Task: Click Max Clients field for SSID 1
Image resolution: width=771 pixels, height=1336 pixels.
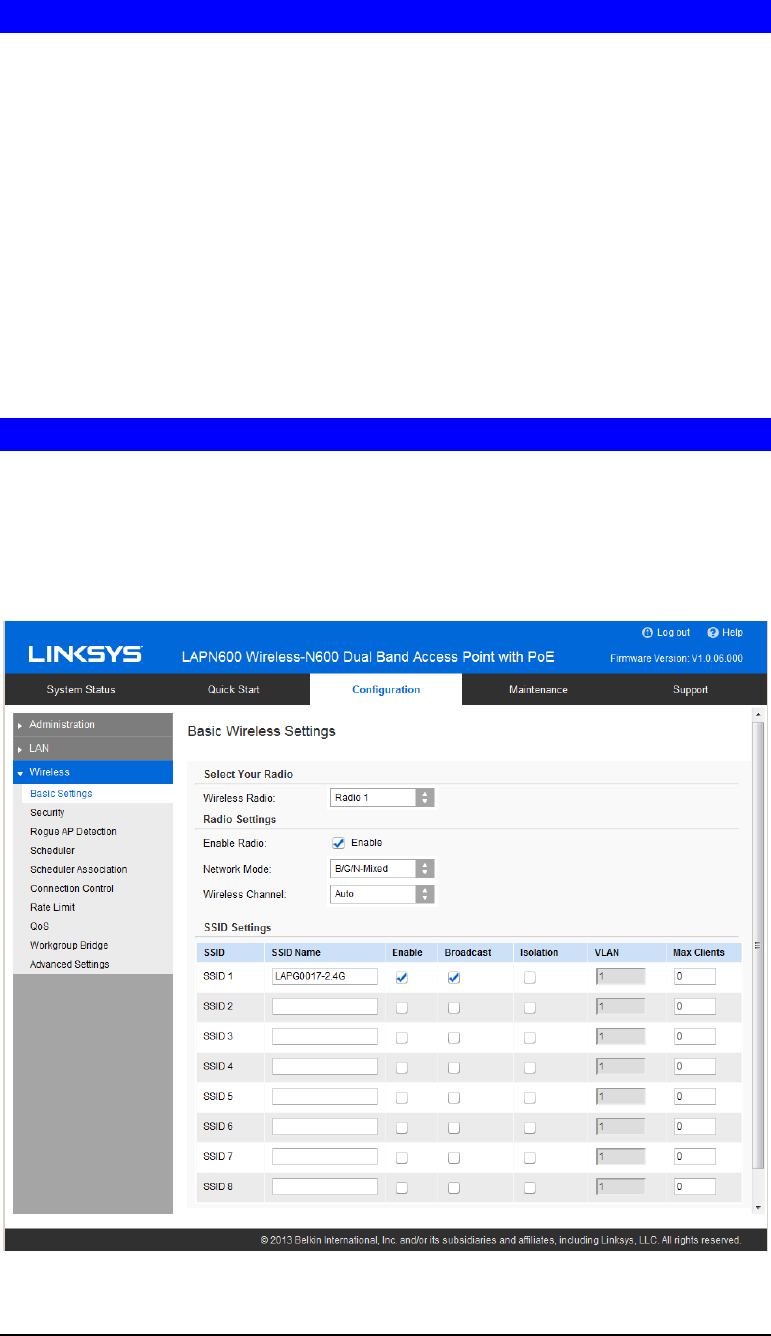Action: [x=695, y=976]
